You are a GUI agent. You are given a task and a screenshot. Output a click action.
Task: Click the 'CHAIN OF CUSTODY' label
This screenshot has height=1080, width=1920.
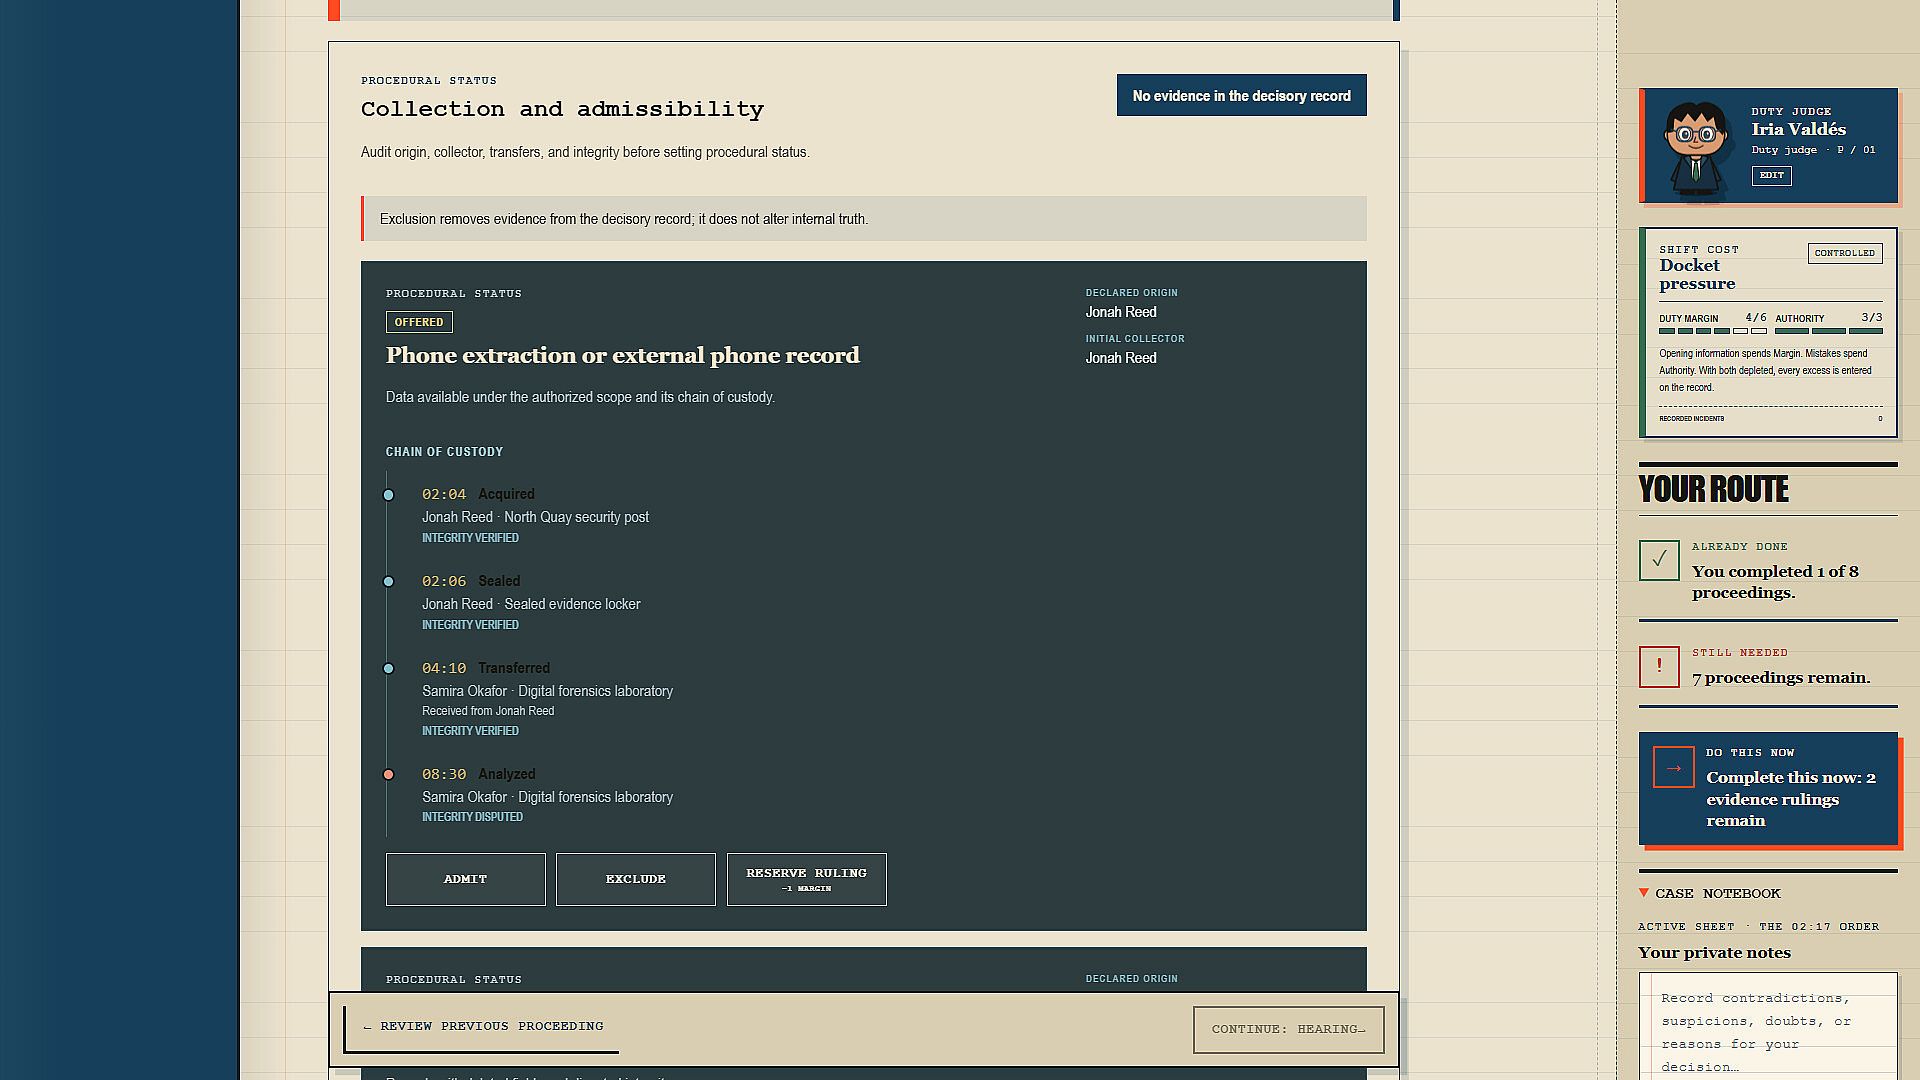click(445, 452)
